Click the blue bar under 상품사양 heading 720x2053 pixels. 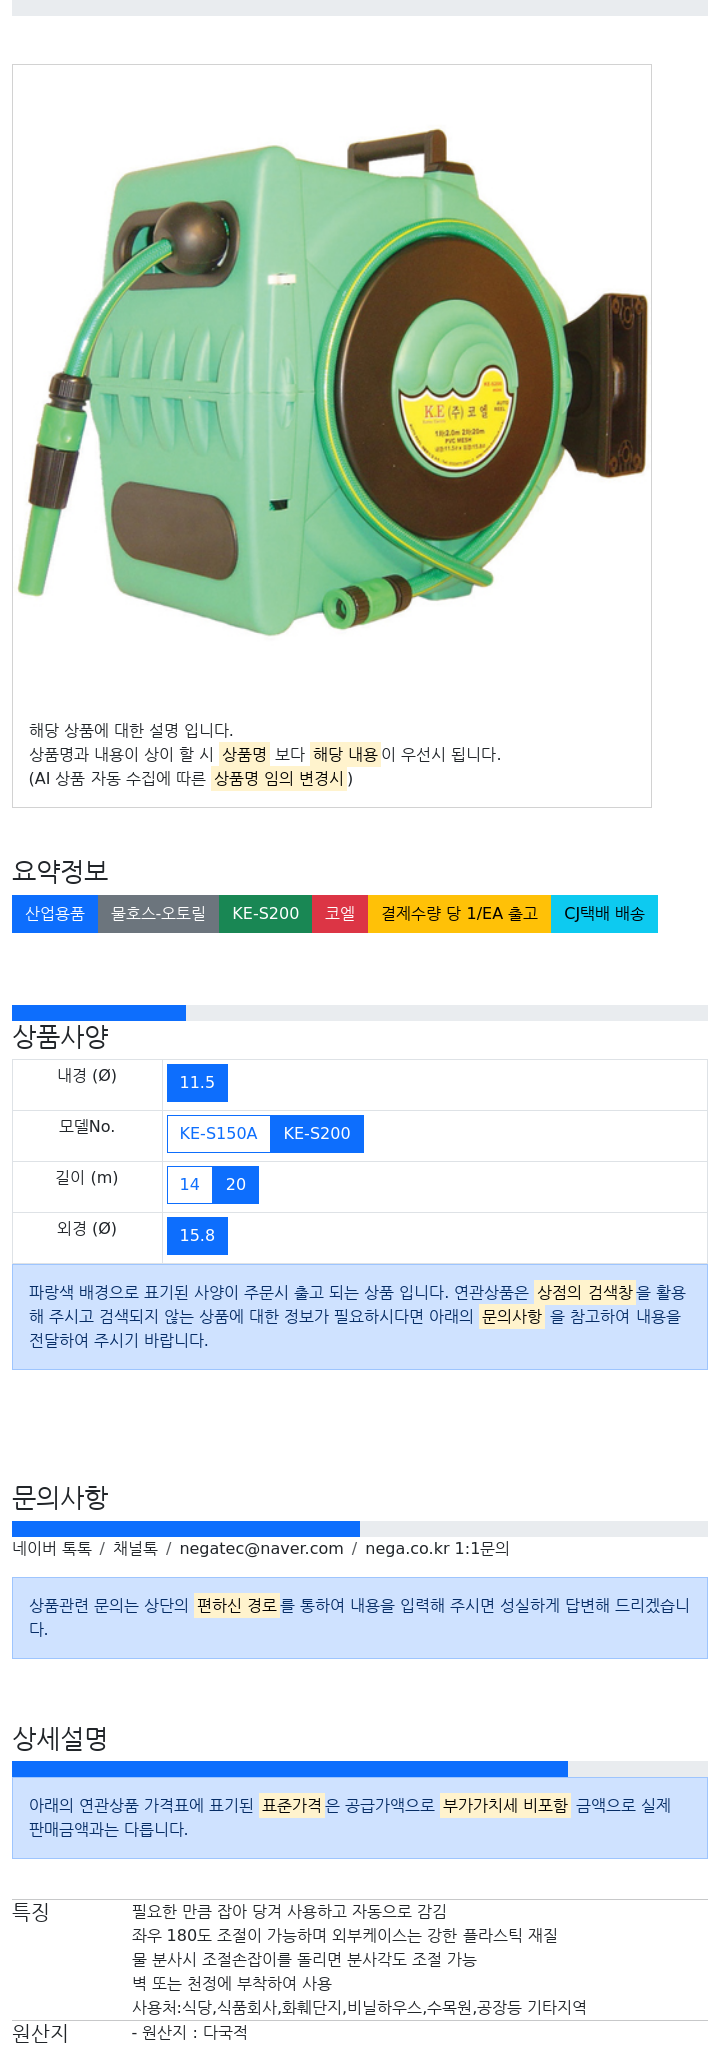(99, 1013)
